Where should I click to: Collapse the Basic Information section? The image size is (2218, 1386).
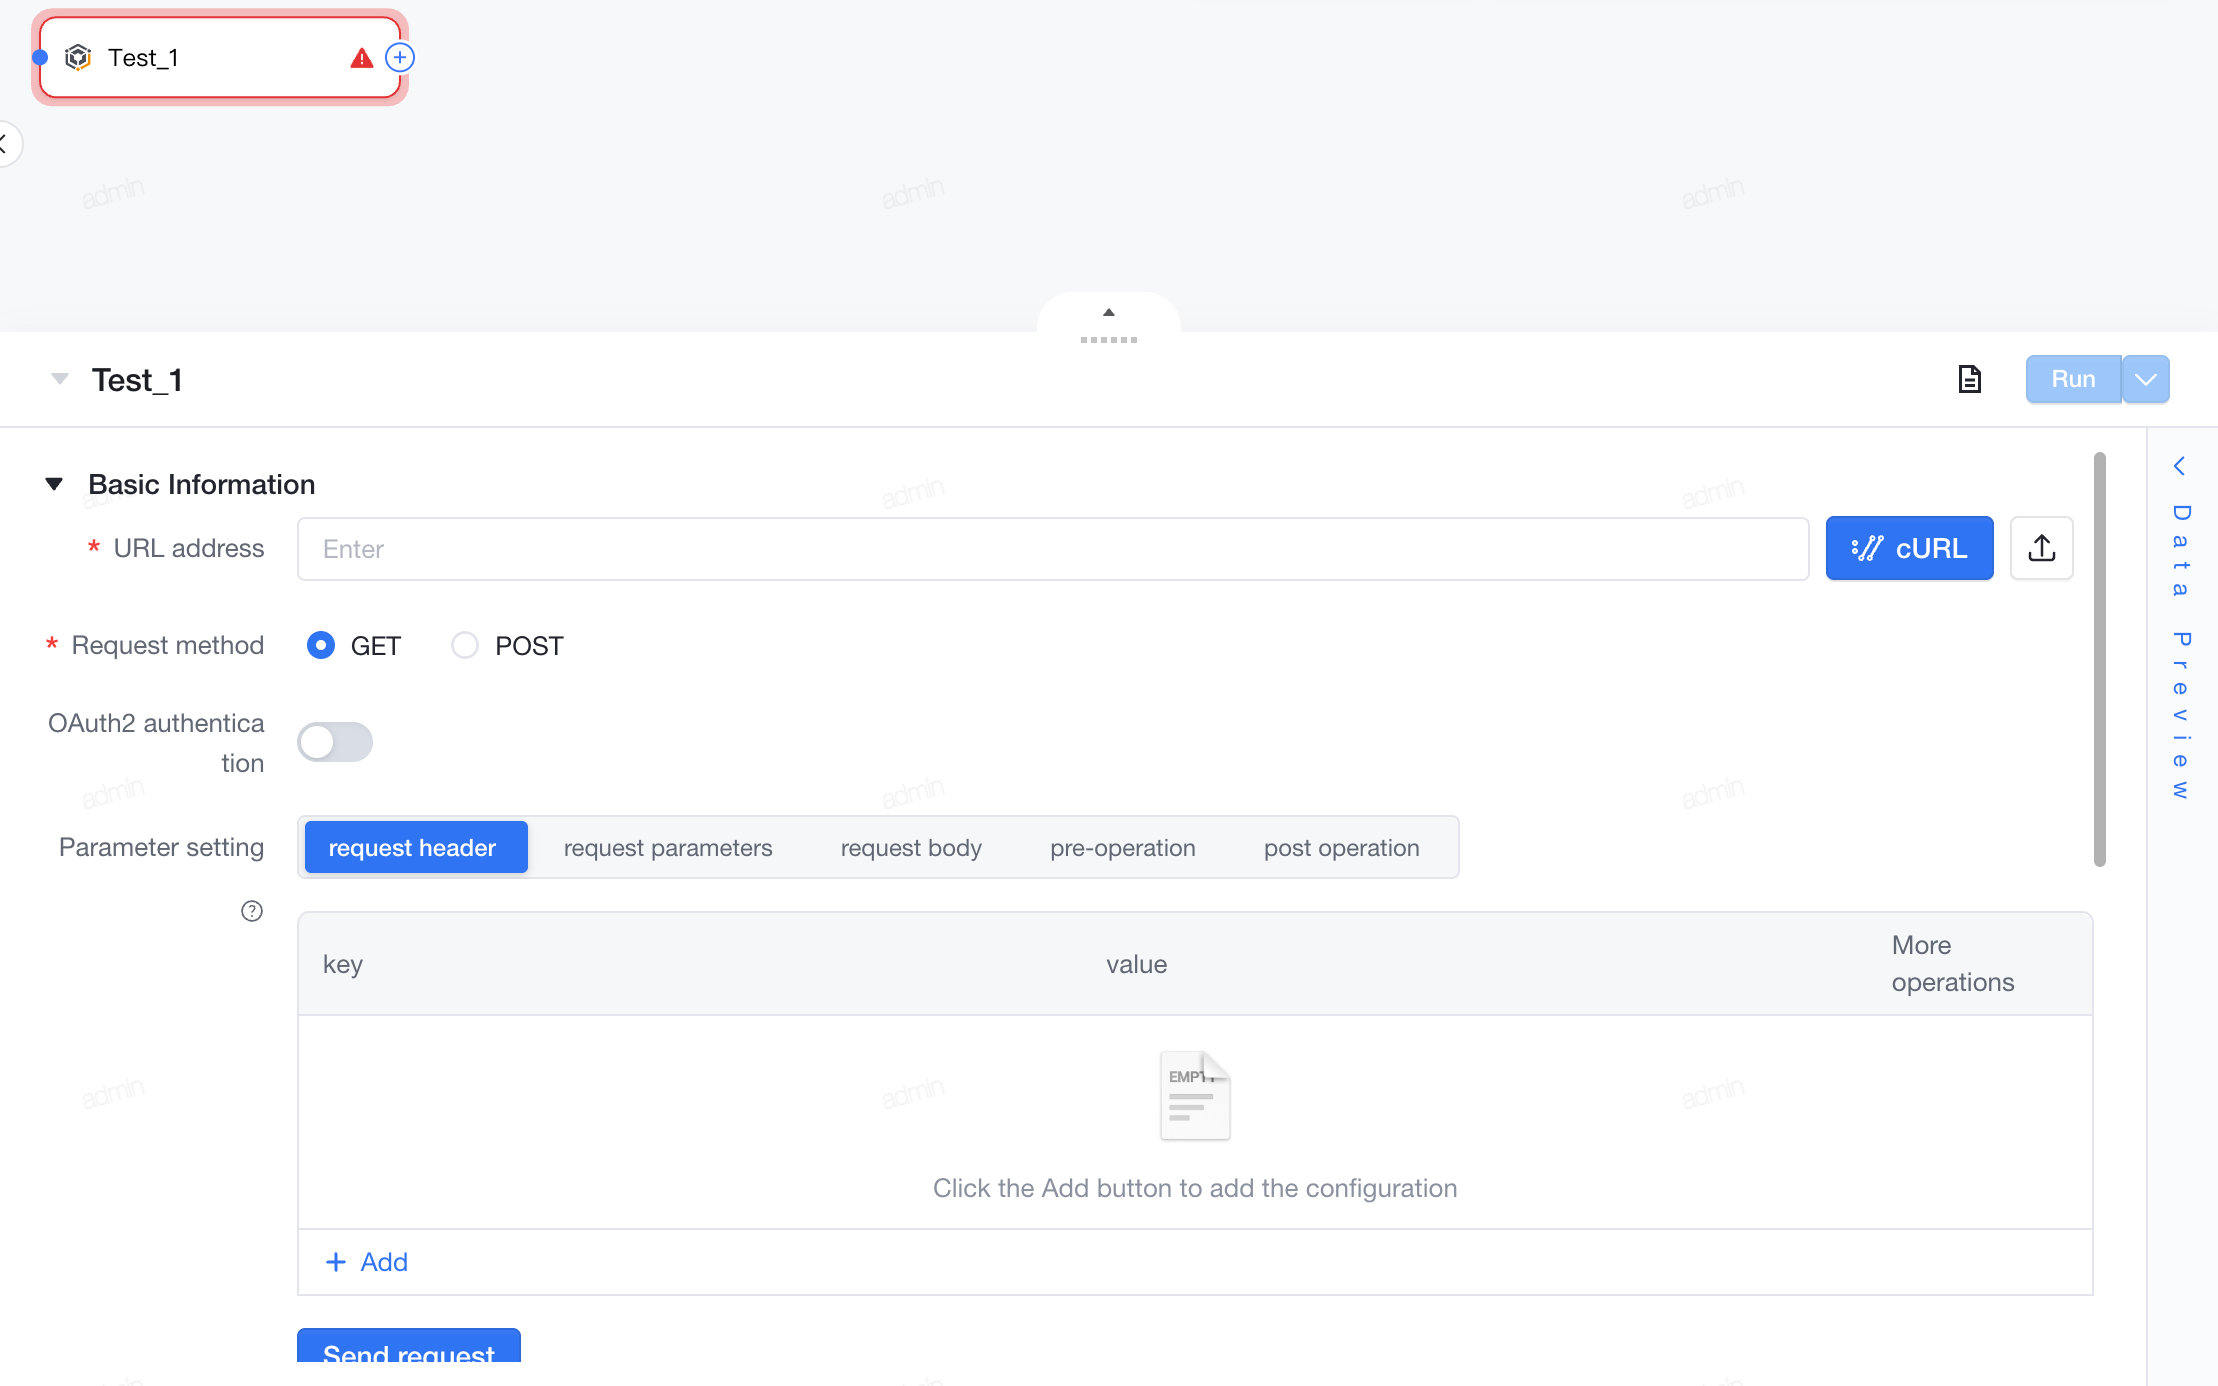(x=55, y=484)
